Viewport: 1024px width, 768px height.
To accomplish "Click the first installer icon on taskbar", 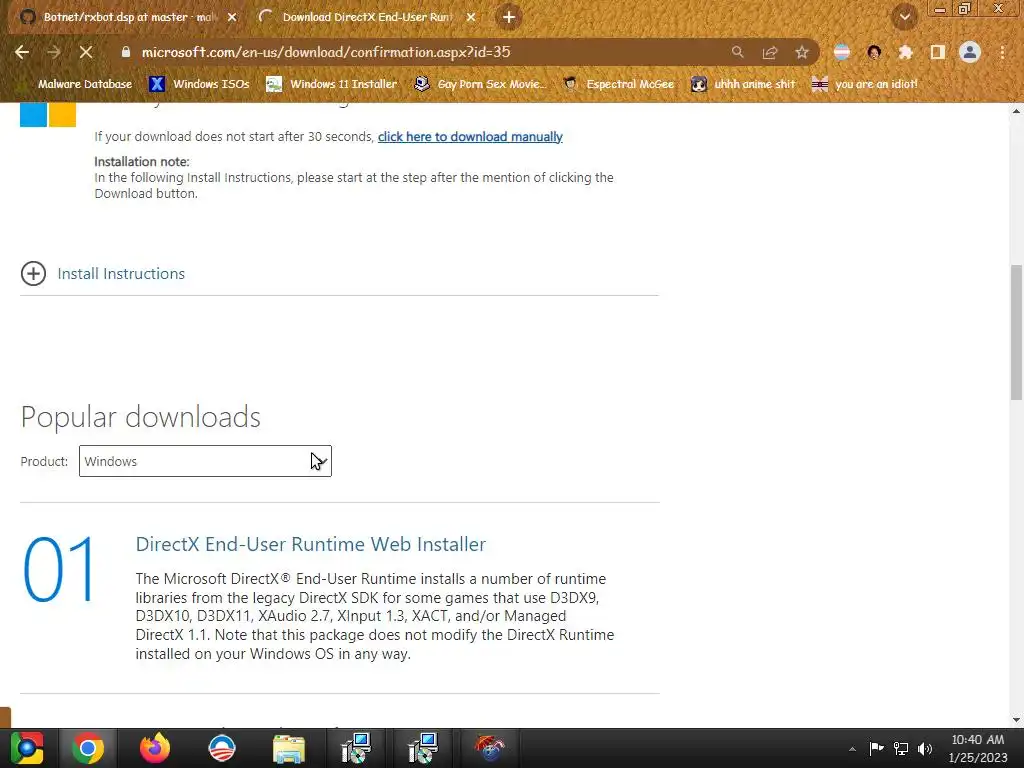I will coord(356,748).
